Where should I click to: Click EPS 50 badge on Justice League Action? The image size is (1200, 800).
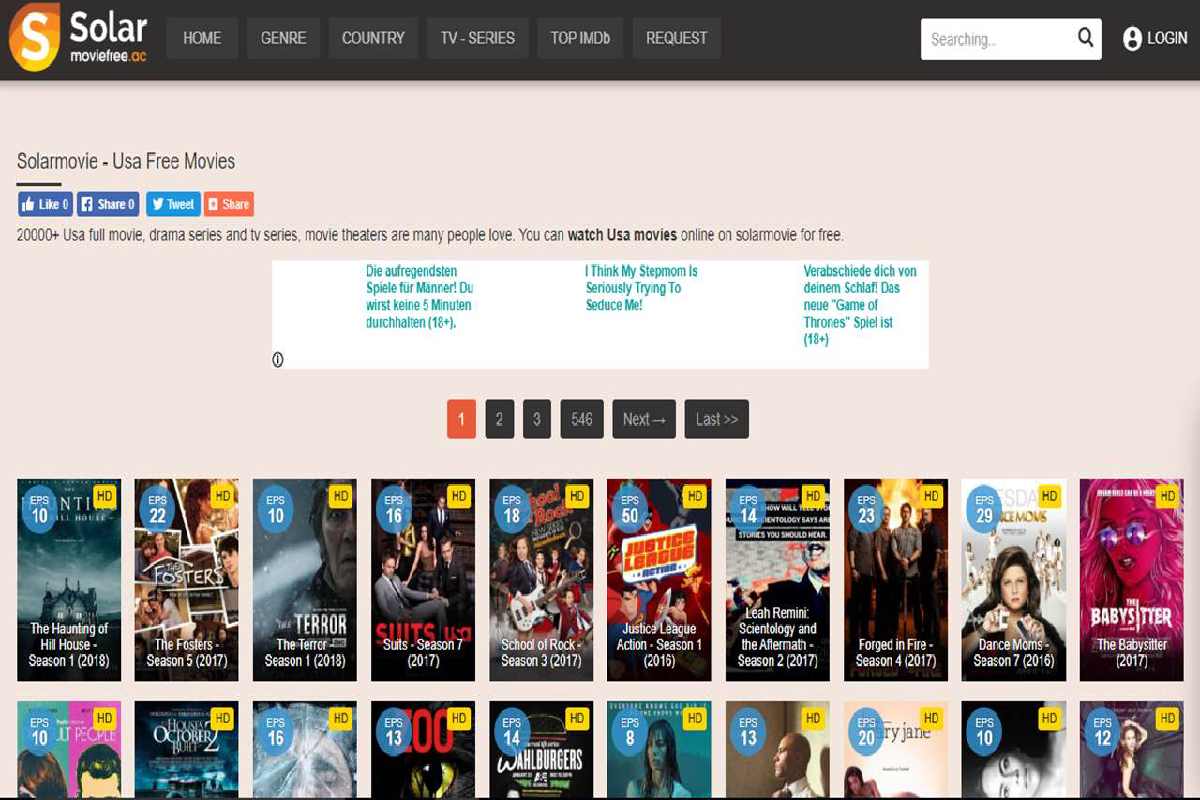pyautogui.click(x=630, y=509)
